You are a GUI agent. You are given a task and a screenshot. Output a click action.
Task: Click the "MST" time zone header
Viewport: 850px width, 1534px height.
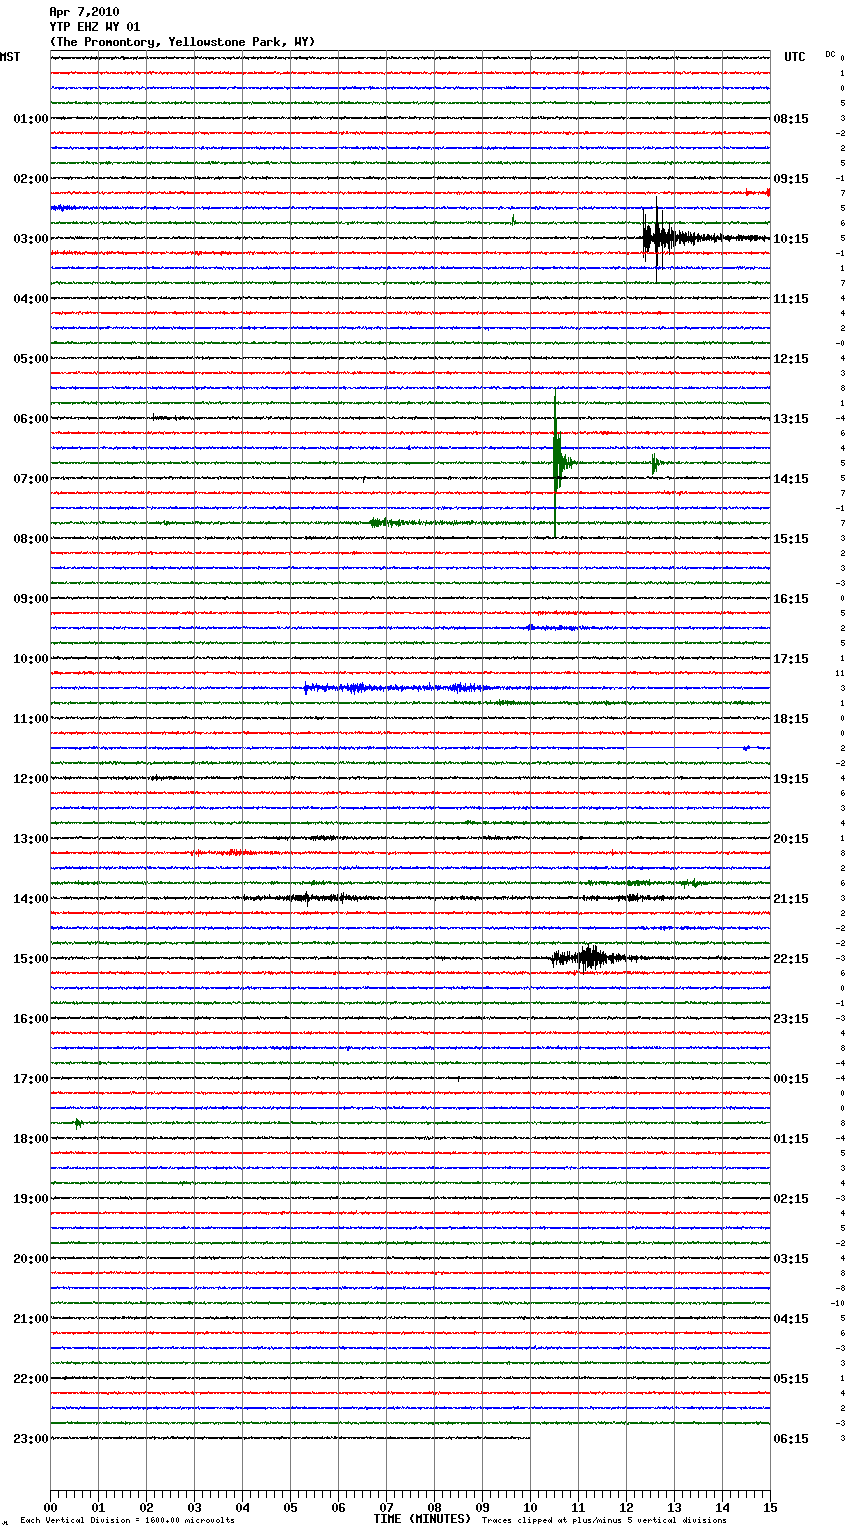tap(10, 57)
